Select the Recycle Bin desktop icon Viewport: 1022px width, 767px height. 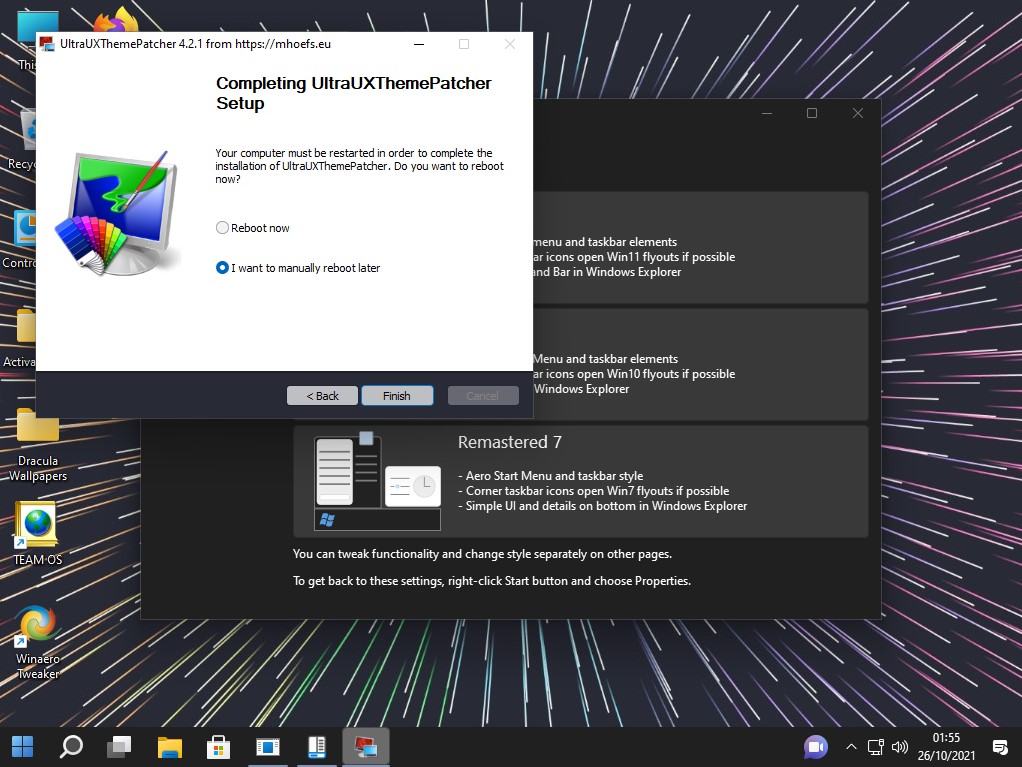21,141
